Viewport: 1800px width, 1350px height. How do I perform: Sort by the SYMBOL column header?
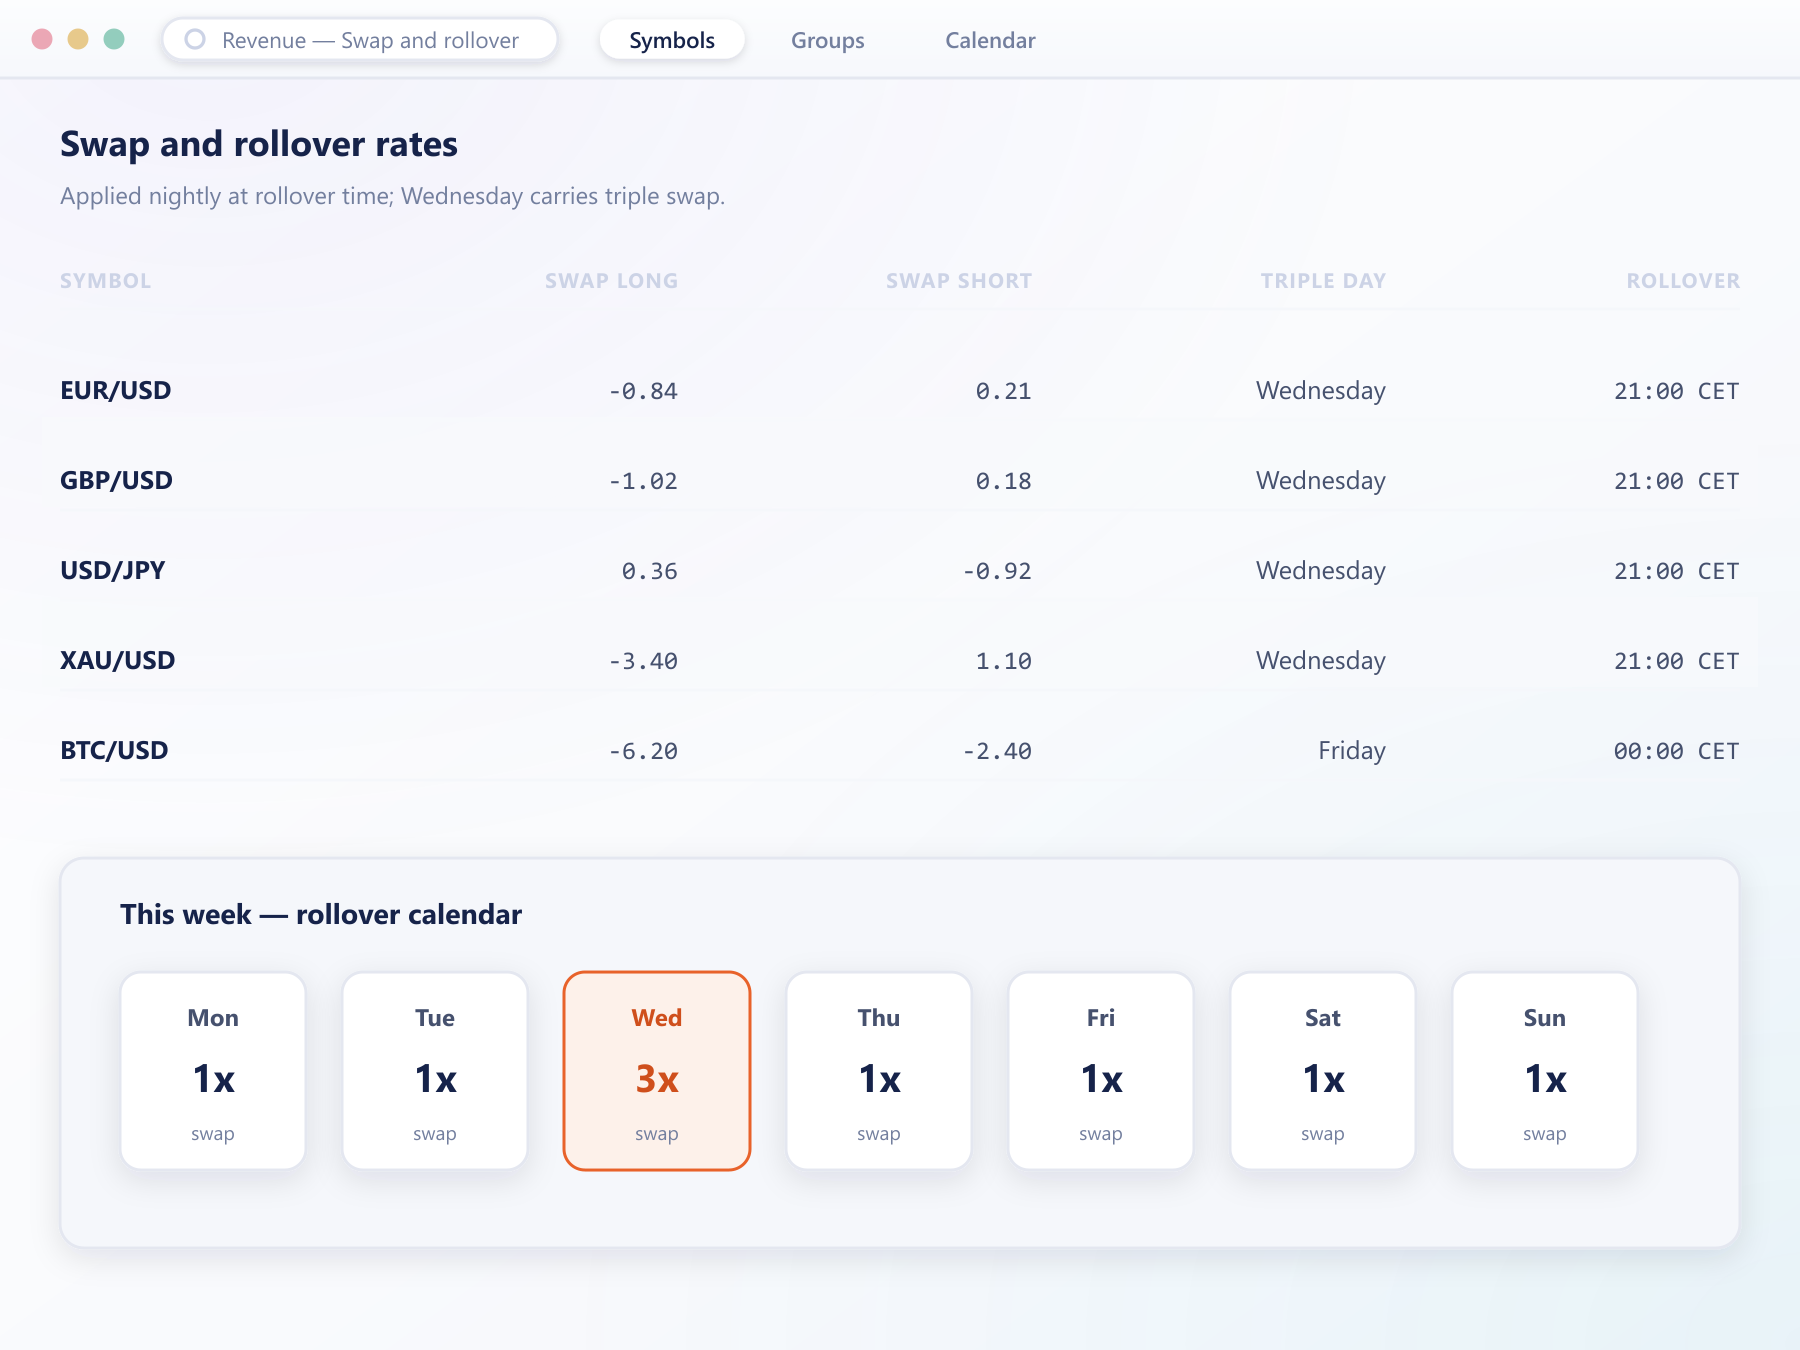tap(105, 281)
